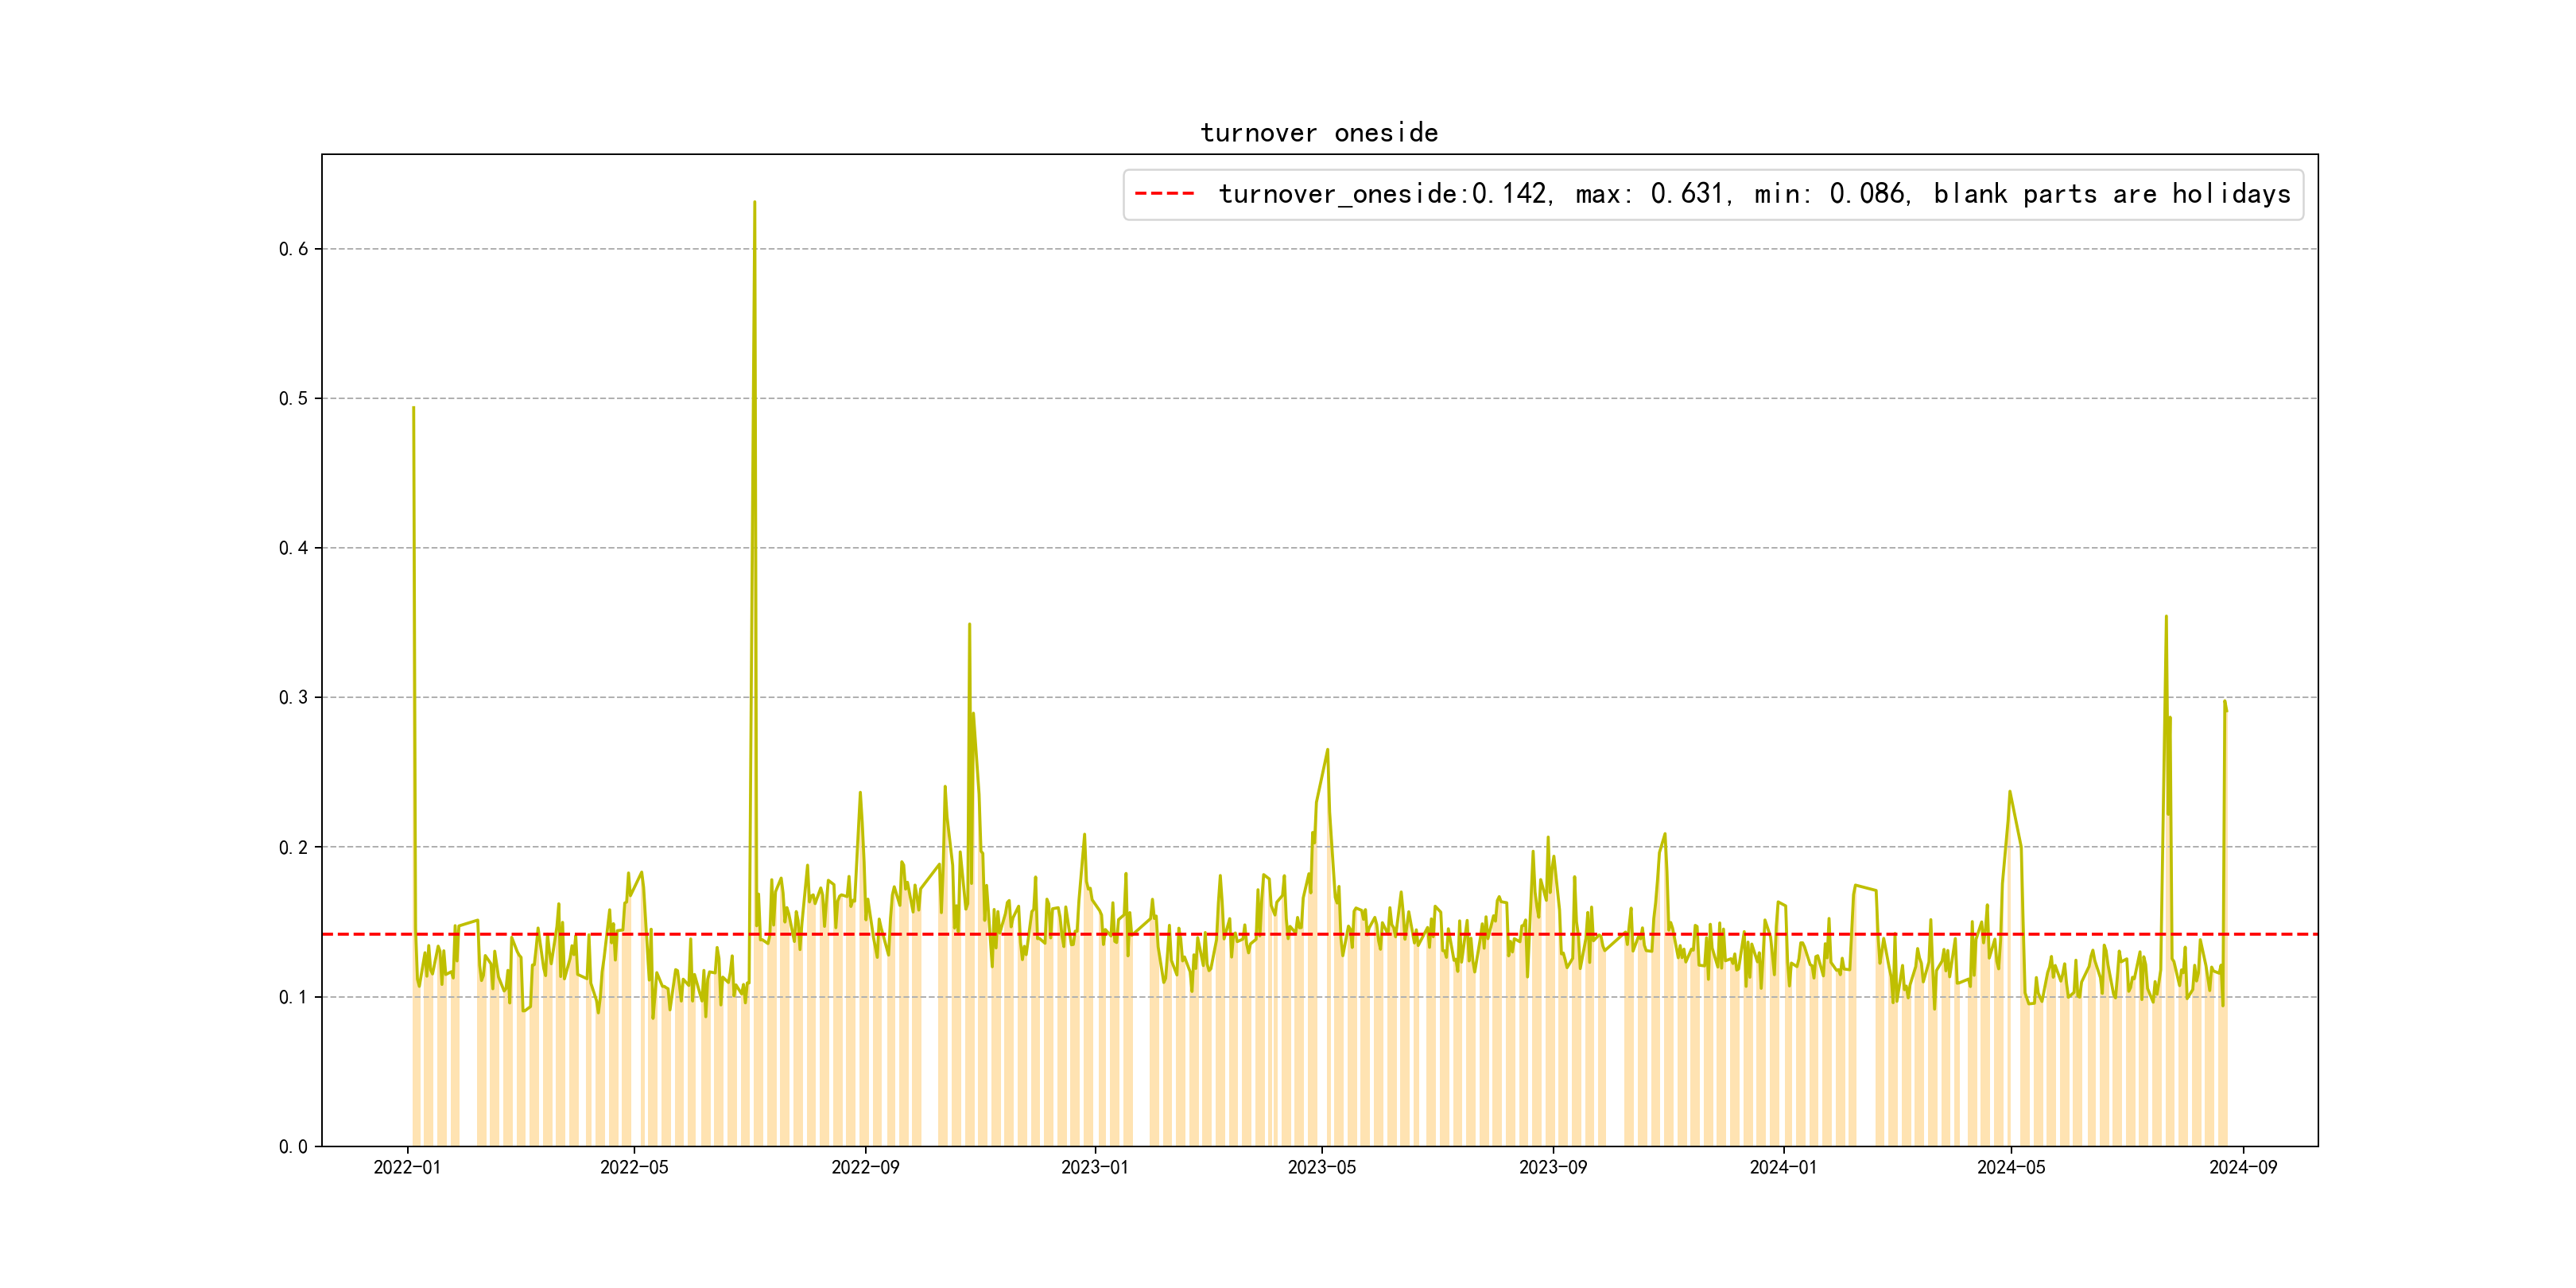The height and width of the screenshot is (1288, 2576).
Task: Click the 2023-05 x-axis label
Action: click(1321, 1167)
